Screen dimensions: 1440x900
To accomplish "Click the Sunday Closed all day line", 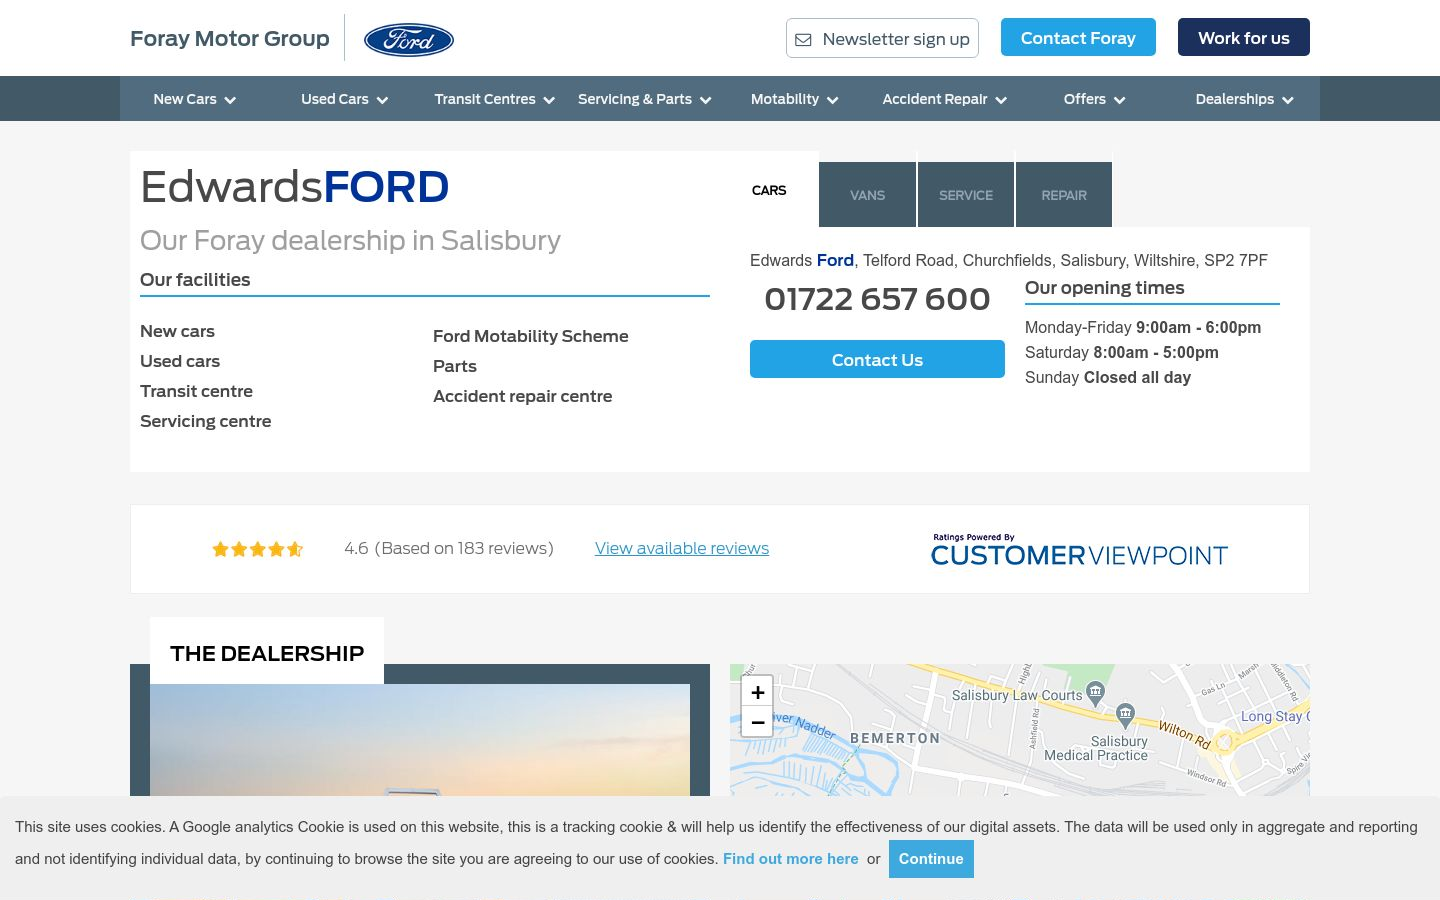I will pyautogui.click(x=1108, y=377).
